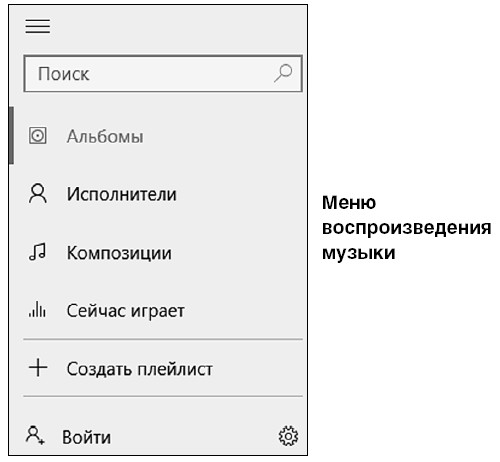Viewport: 500px width, 462px height.
Task: Click the Войти sign-in link
Action: [86, 437]
